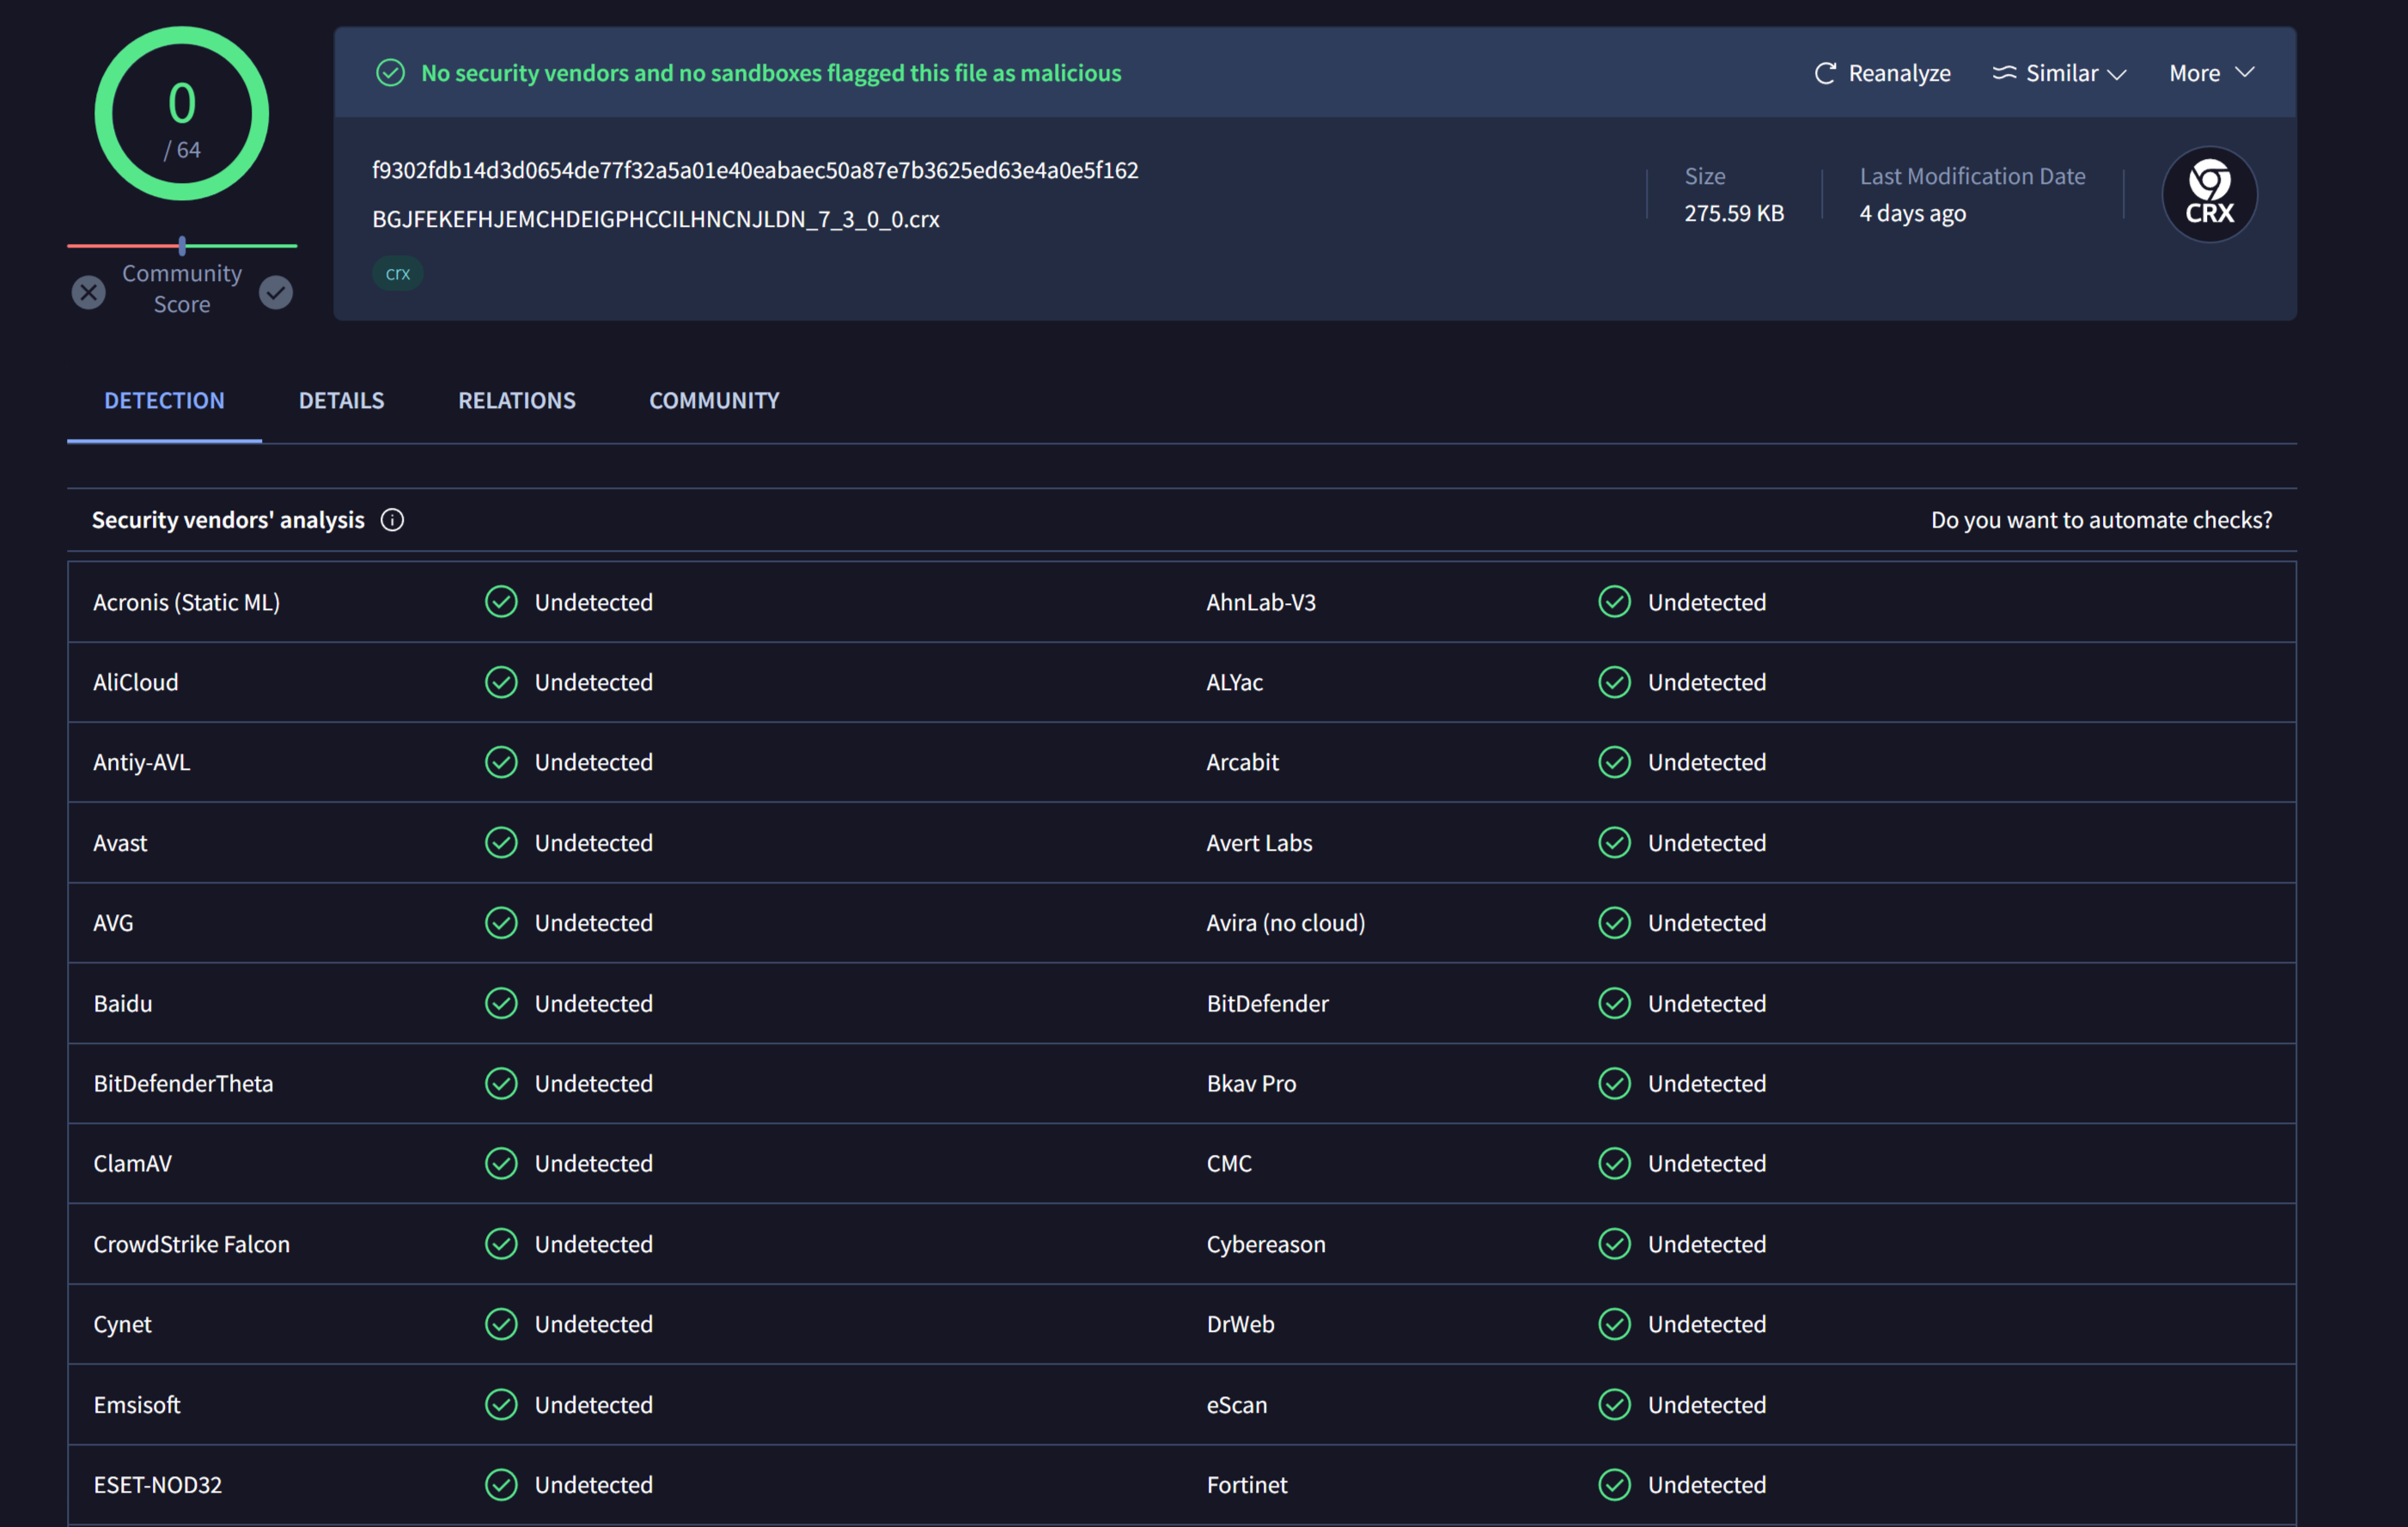Click the Community Score slider handle
The image size is (2408, 1527).
click(x=182, y=245)
